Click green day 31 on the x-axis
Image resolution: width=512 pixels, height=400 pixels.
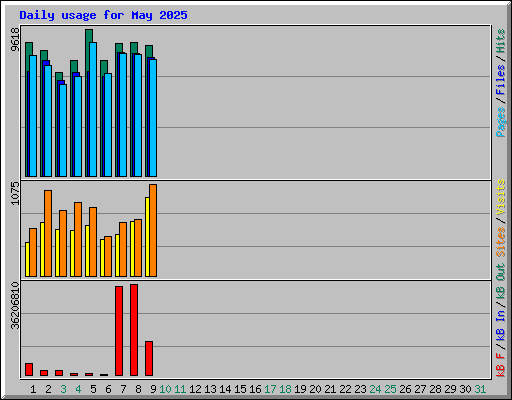480,389
